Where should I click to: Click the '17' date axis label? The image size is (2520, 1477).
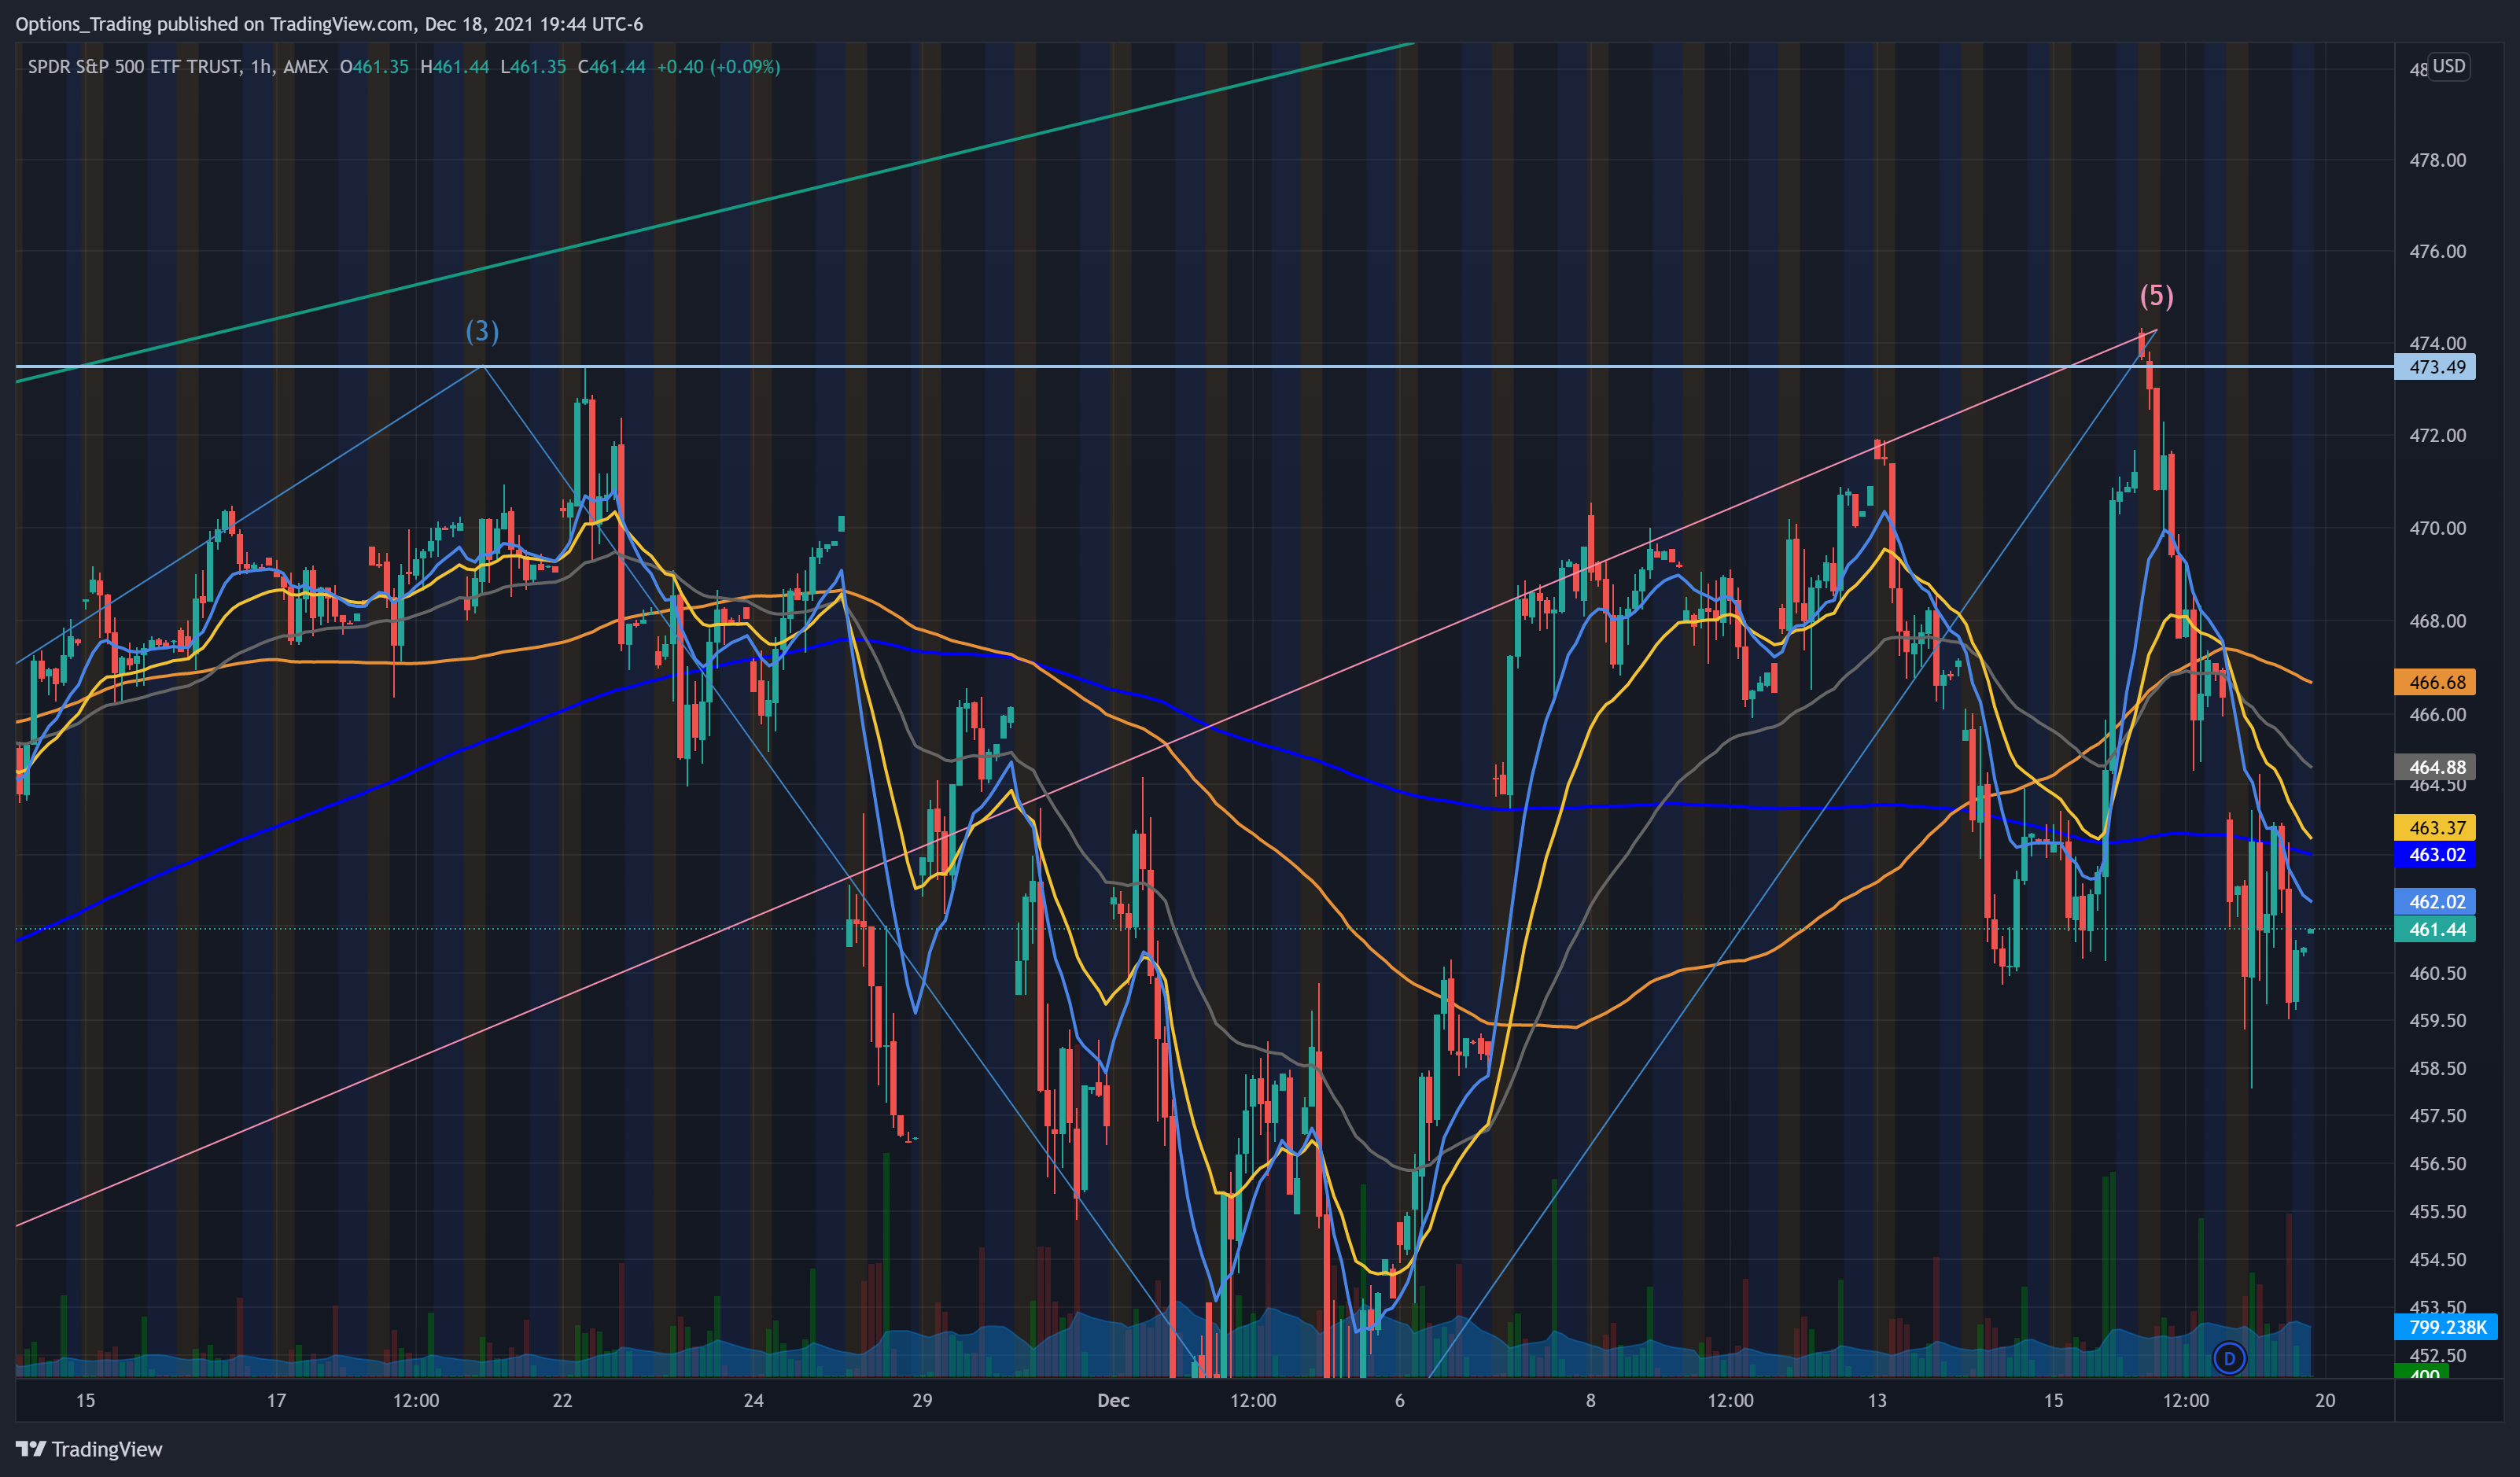pos(276,1400)
